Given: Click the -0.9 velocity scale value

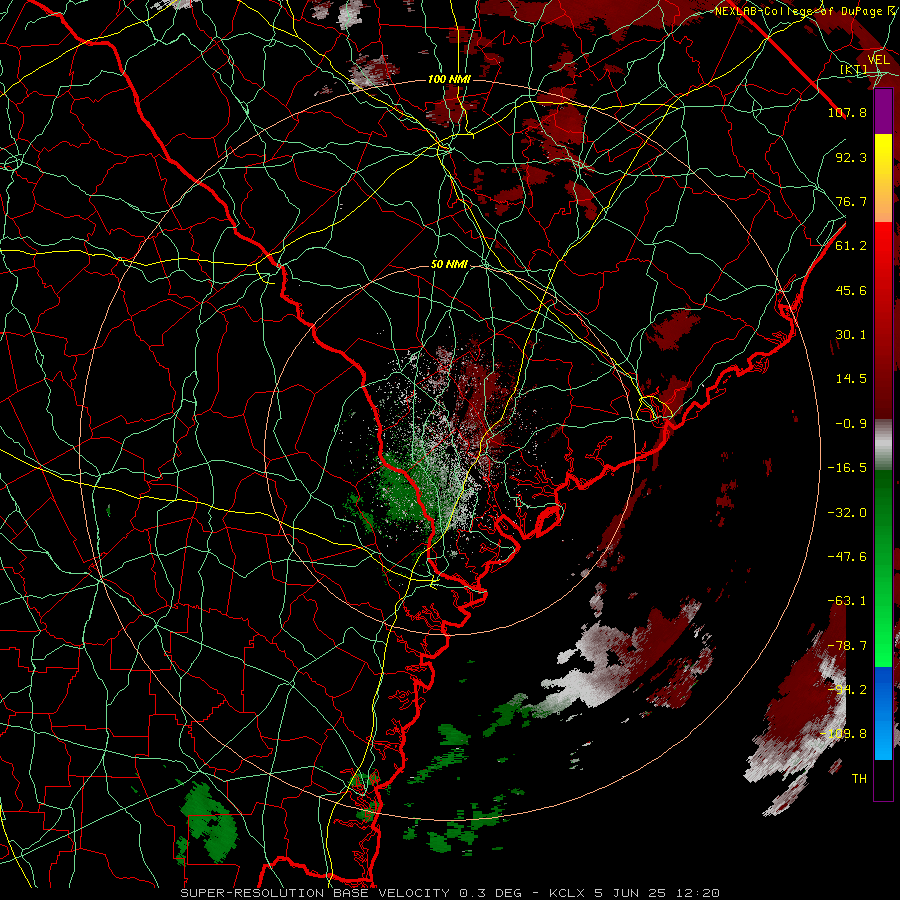Looking at the screenshot, I should (851, 424).
